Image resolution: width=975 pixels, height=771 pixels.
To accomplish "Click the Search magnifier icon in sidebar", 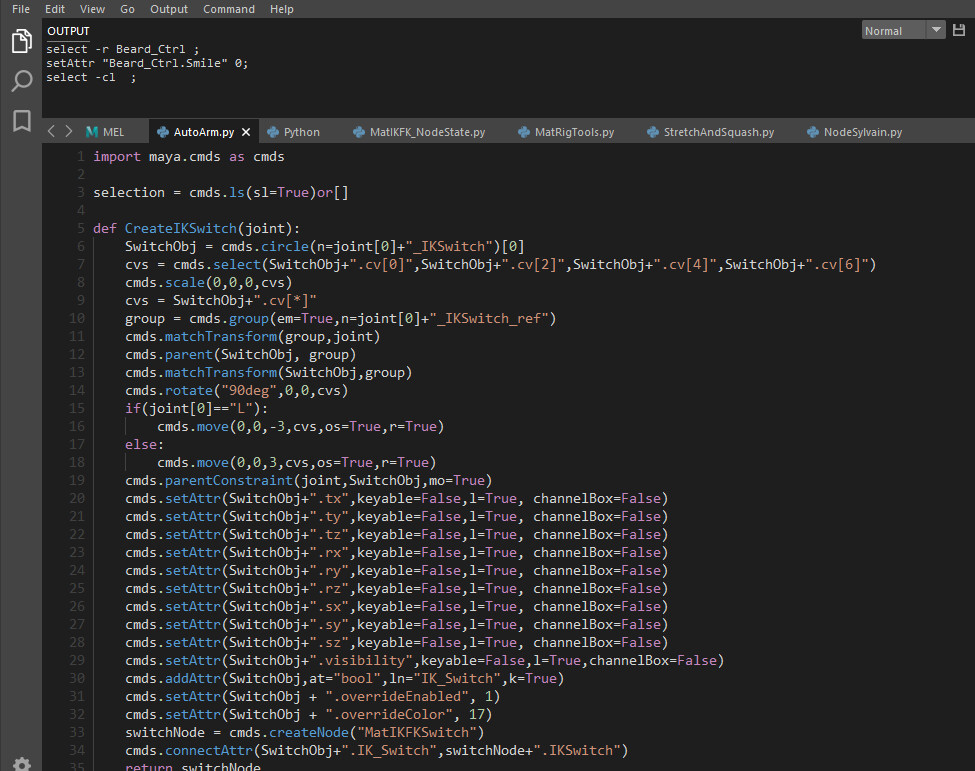I will (x=21, y=81).
